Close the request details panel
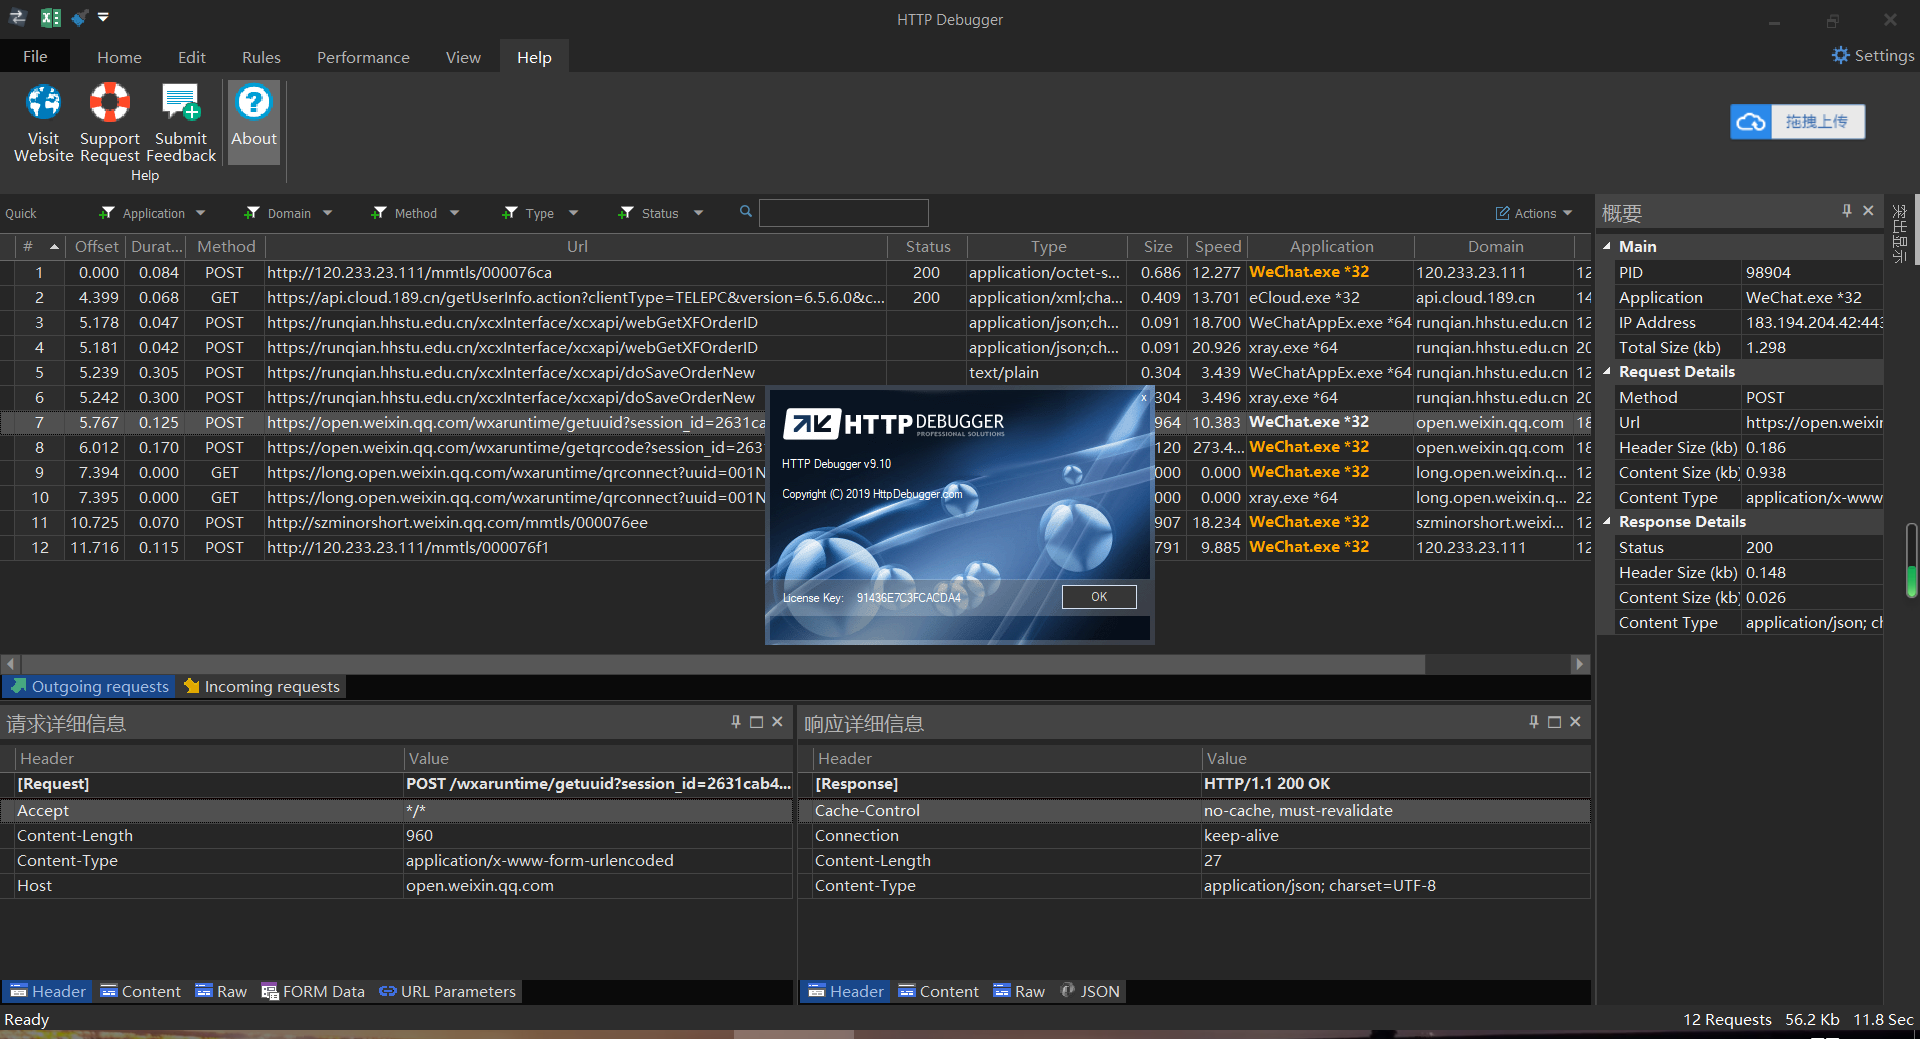1920x1039 pixels. click(777, 722)
